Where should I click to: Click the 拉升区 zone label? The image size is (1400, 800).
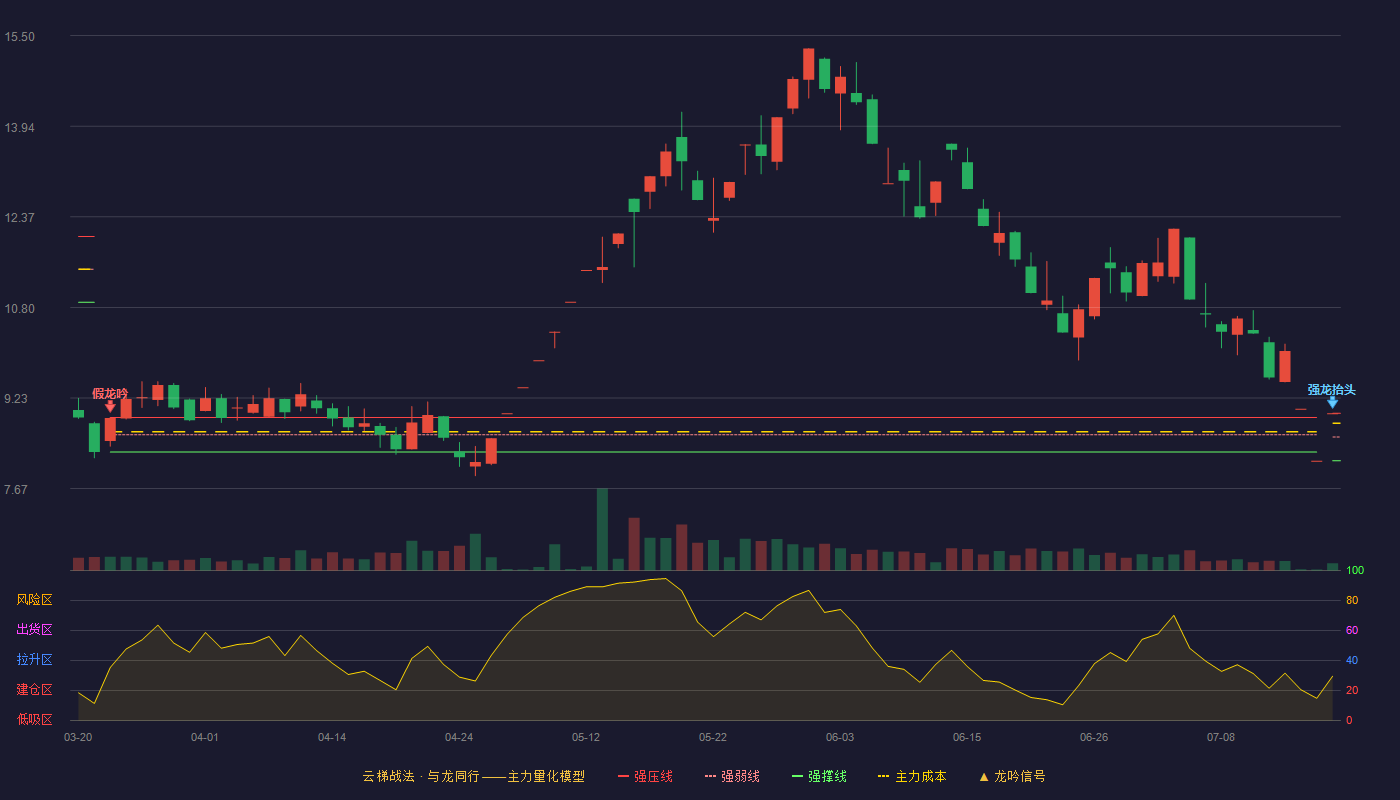(x=34, y=660)
